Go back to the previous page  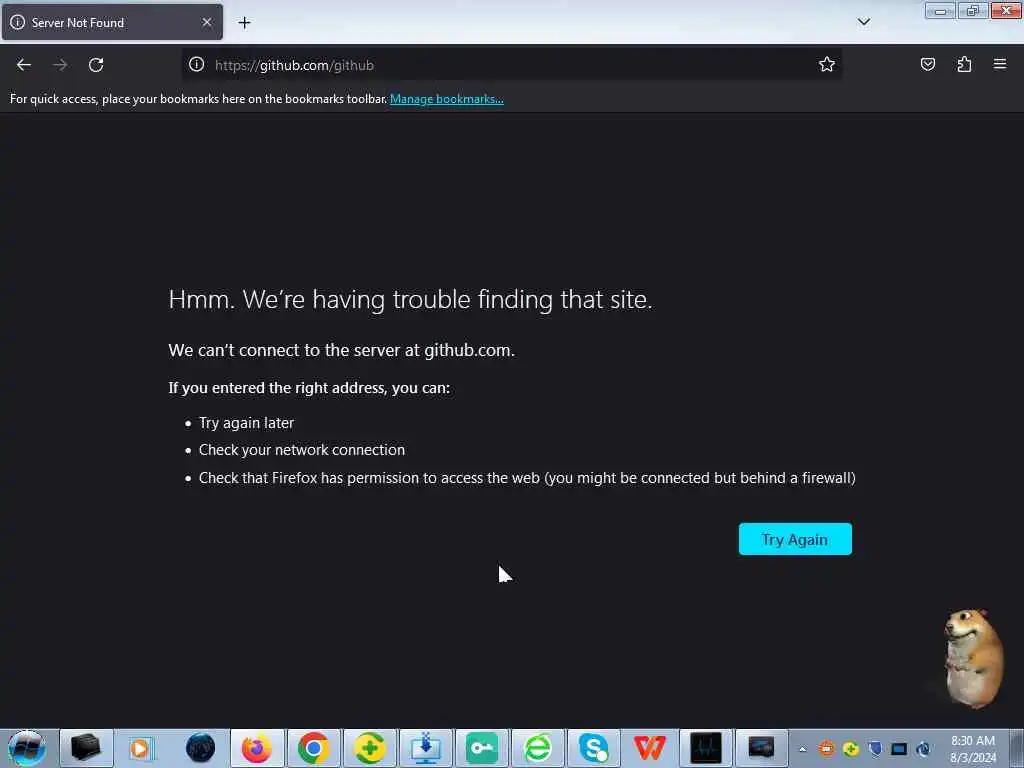click(24, 65)
